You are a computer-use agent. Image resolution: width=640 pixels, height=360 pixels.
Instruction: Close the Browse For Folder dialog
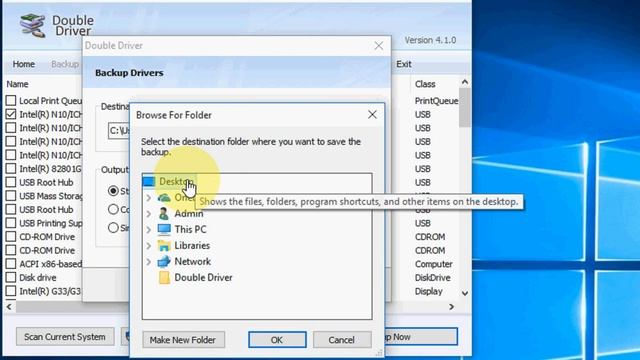[x=372, y=115]
